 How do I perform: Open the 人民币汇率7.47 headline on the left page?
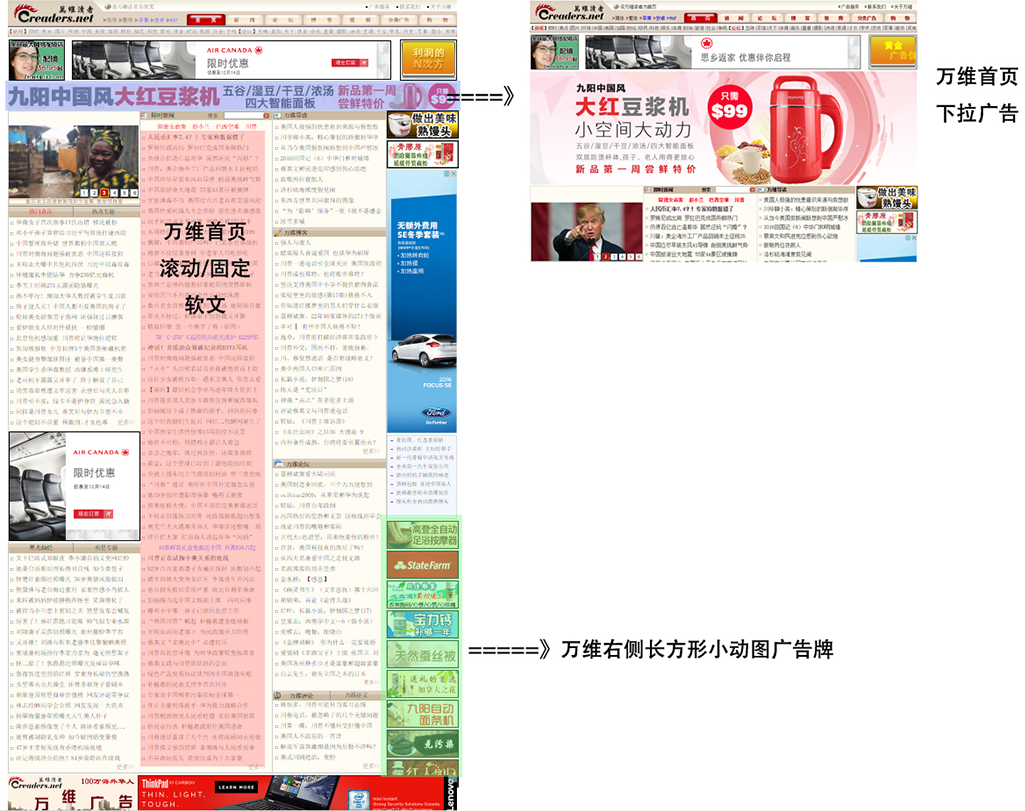click(196, 137)
